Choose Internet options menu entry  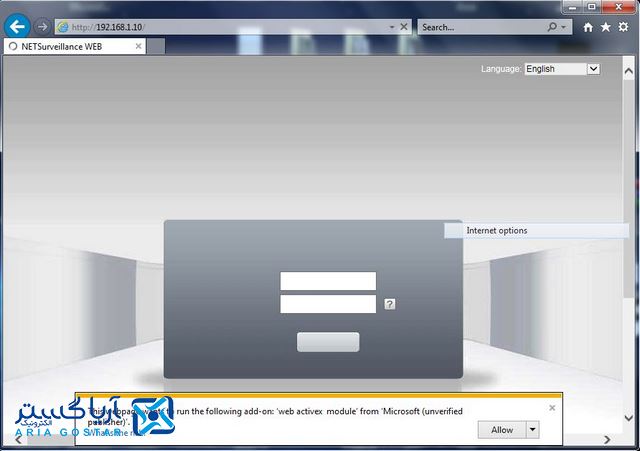click(536, 231)
